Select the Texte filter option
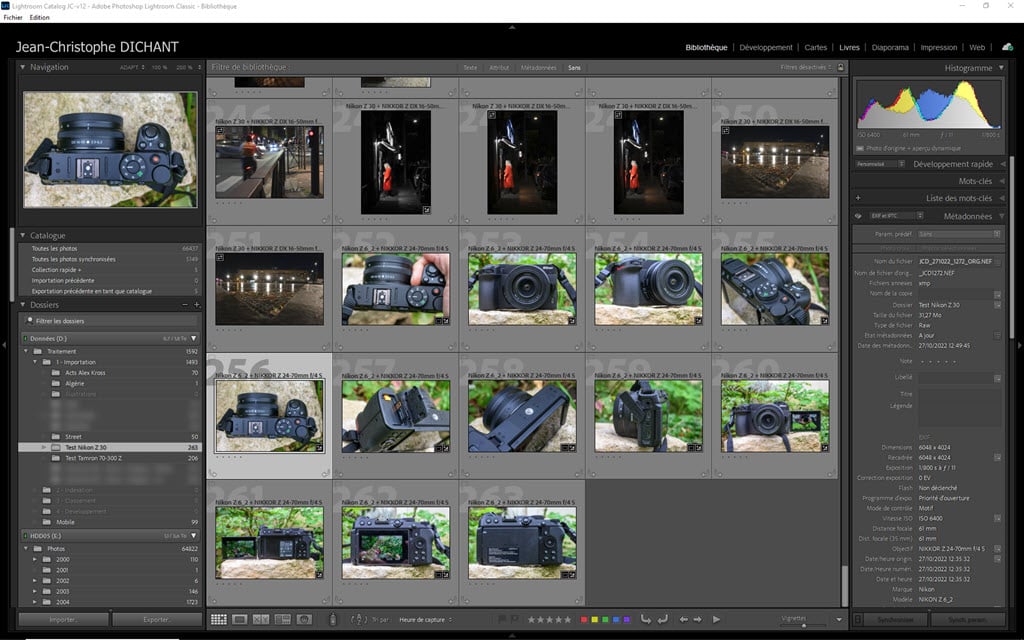 point(470,68)
